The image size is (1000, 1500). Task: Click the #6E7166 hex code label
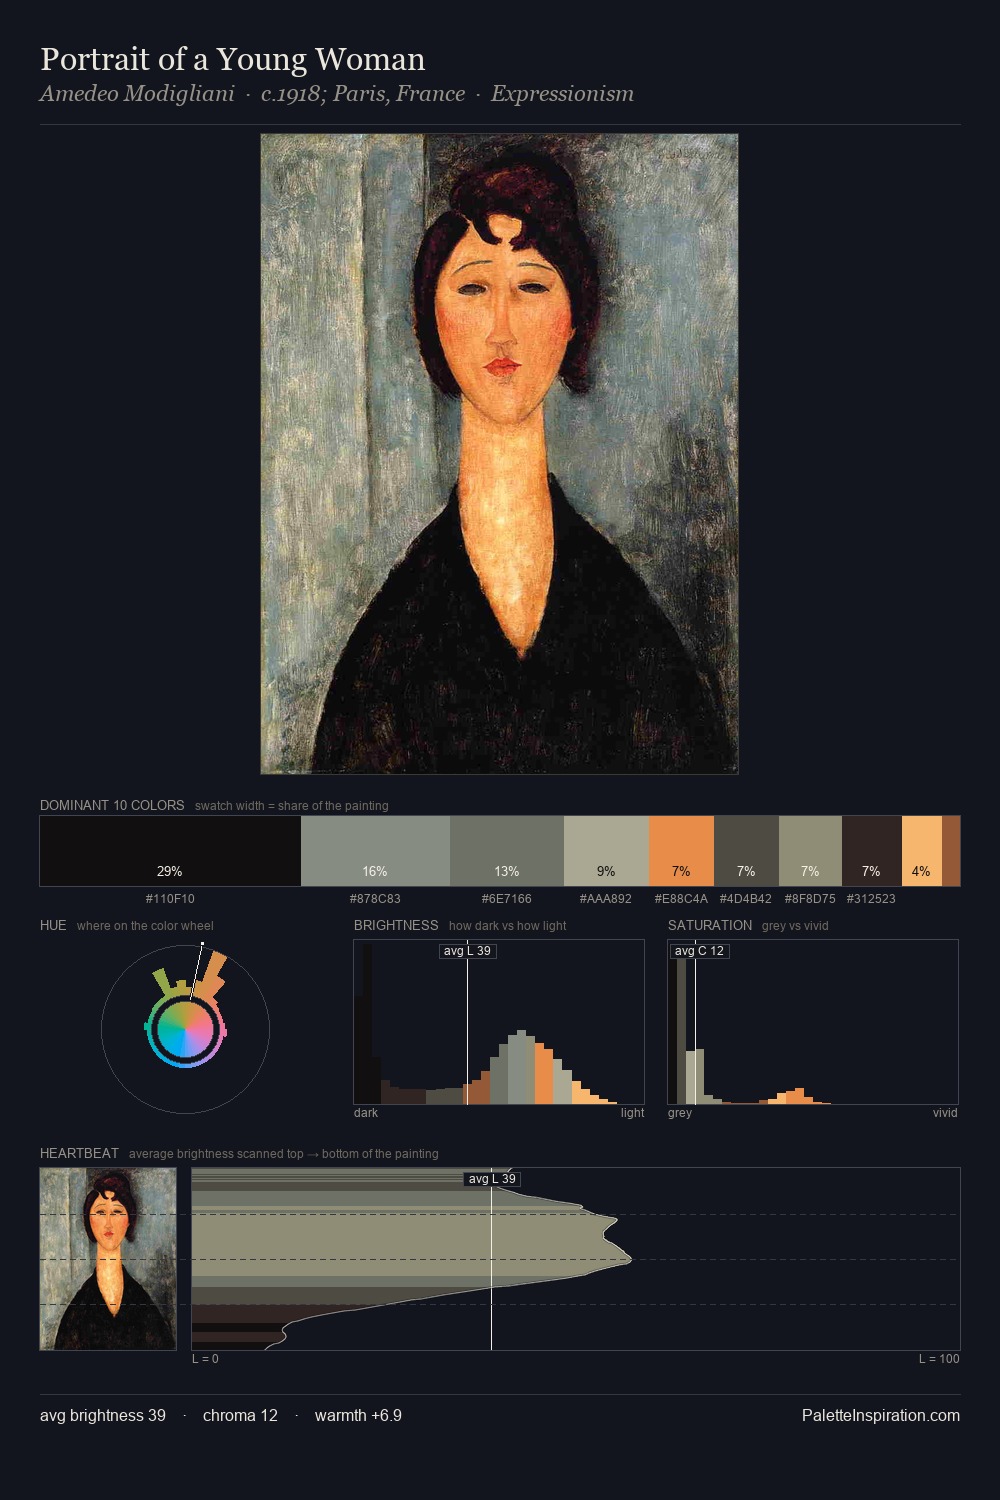[x=507, y=899]
